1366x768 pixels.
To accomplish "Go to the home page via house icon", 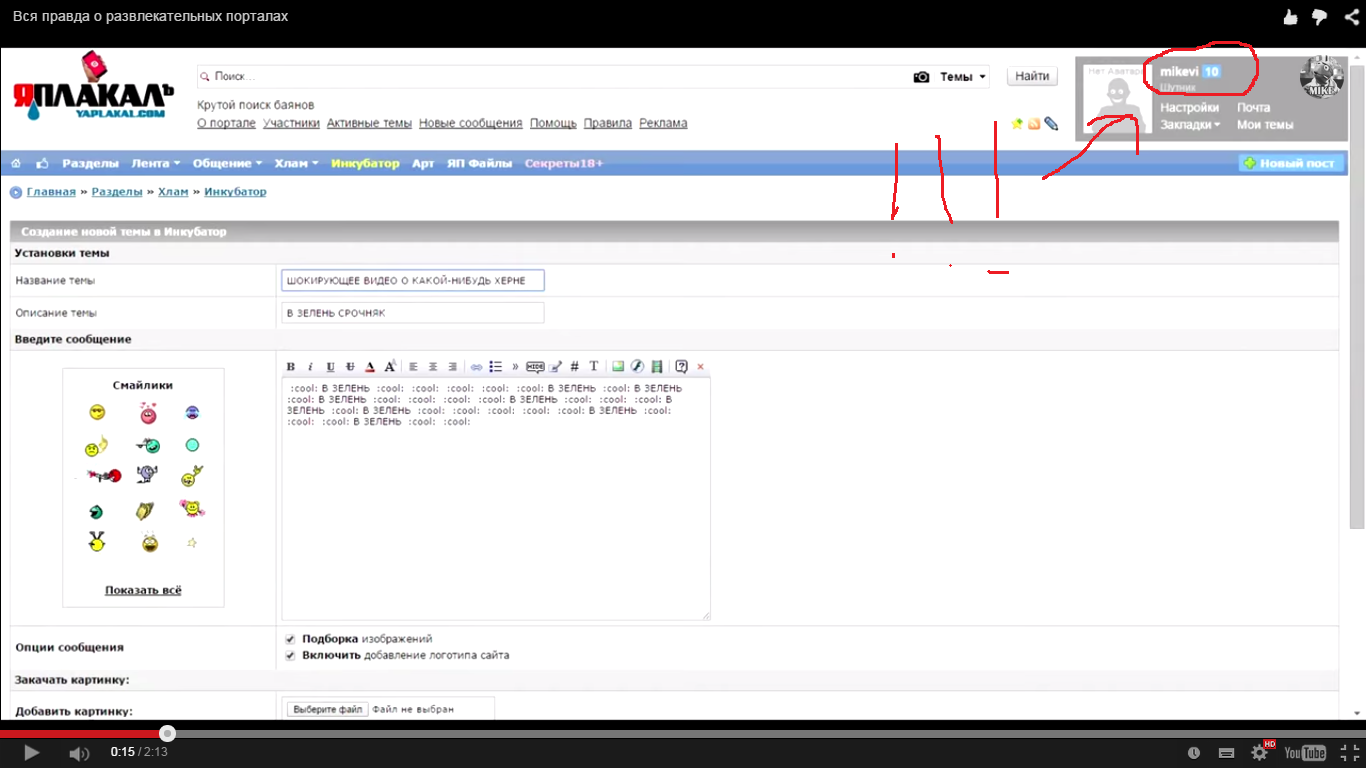I will tap(16, 163).
